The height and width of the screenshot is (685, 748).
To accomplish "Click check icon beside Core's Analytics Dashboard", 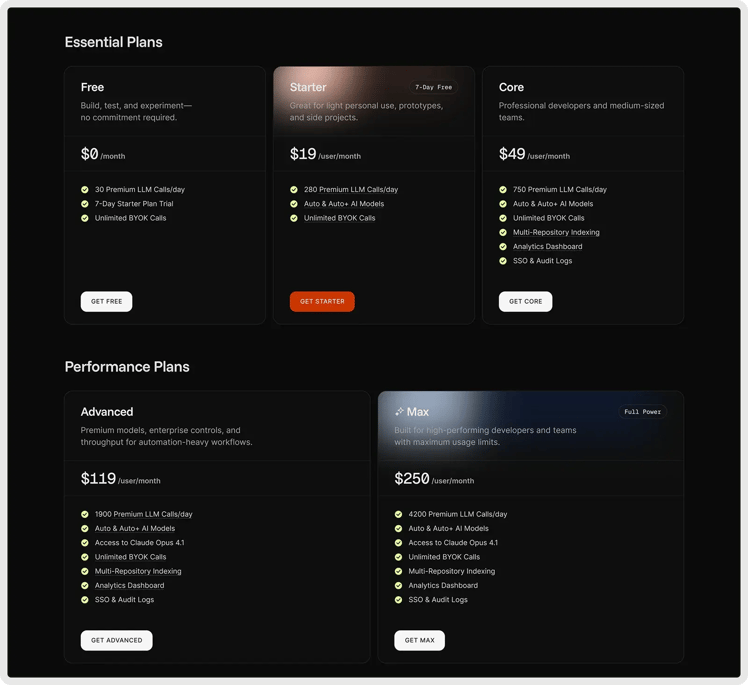I will pos(503,247).
